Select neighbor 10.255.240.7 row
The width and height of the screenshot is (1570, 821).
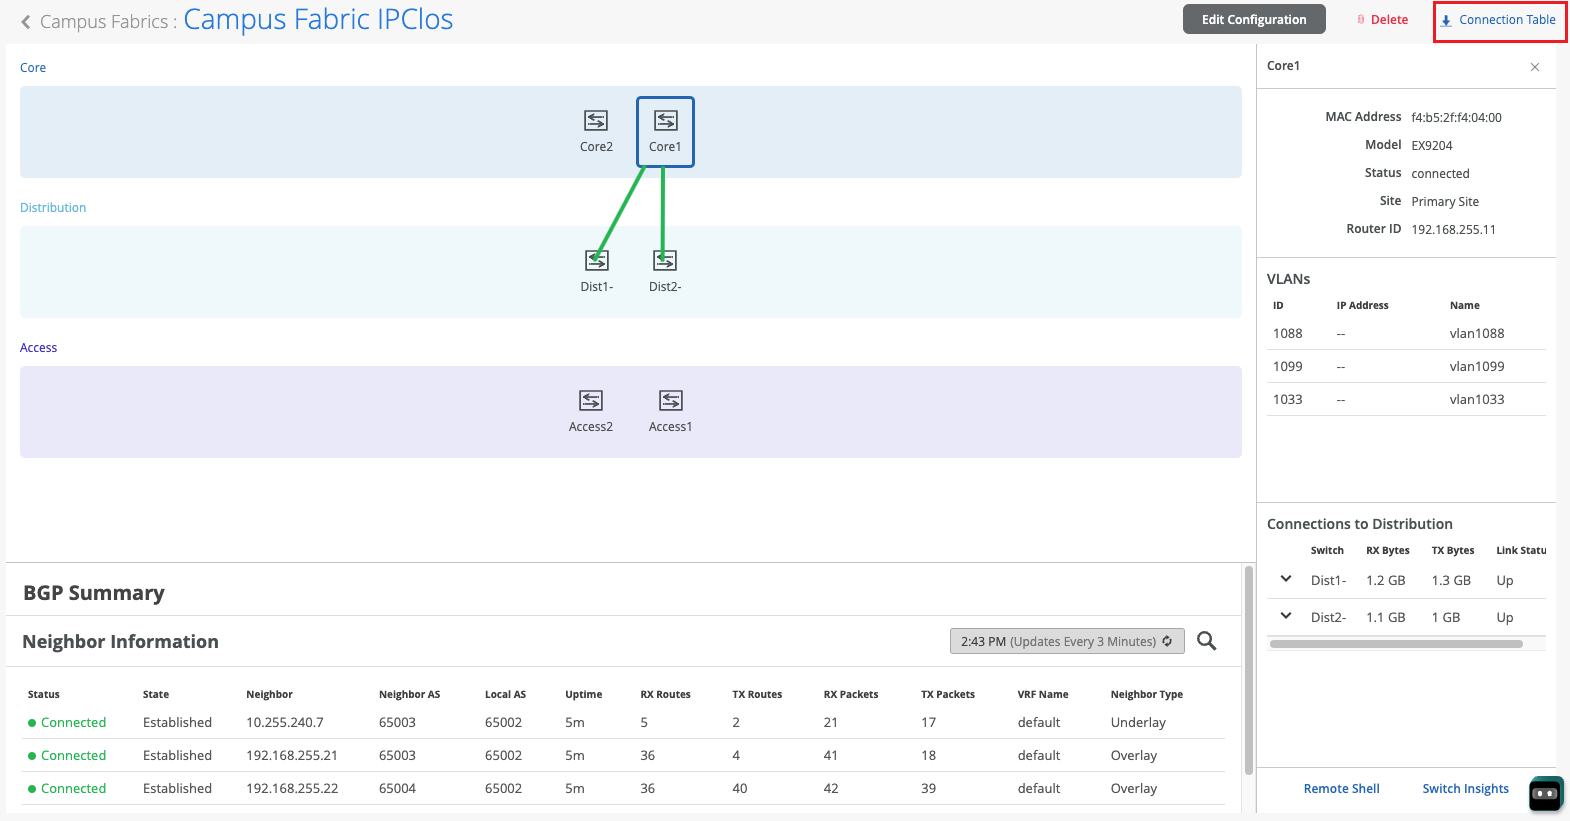[x=624, y=722]
